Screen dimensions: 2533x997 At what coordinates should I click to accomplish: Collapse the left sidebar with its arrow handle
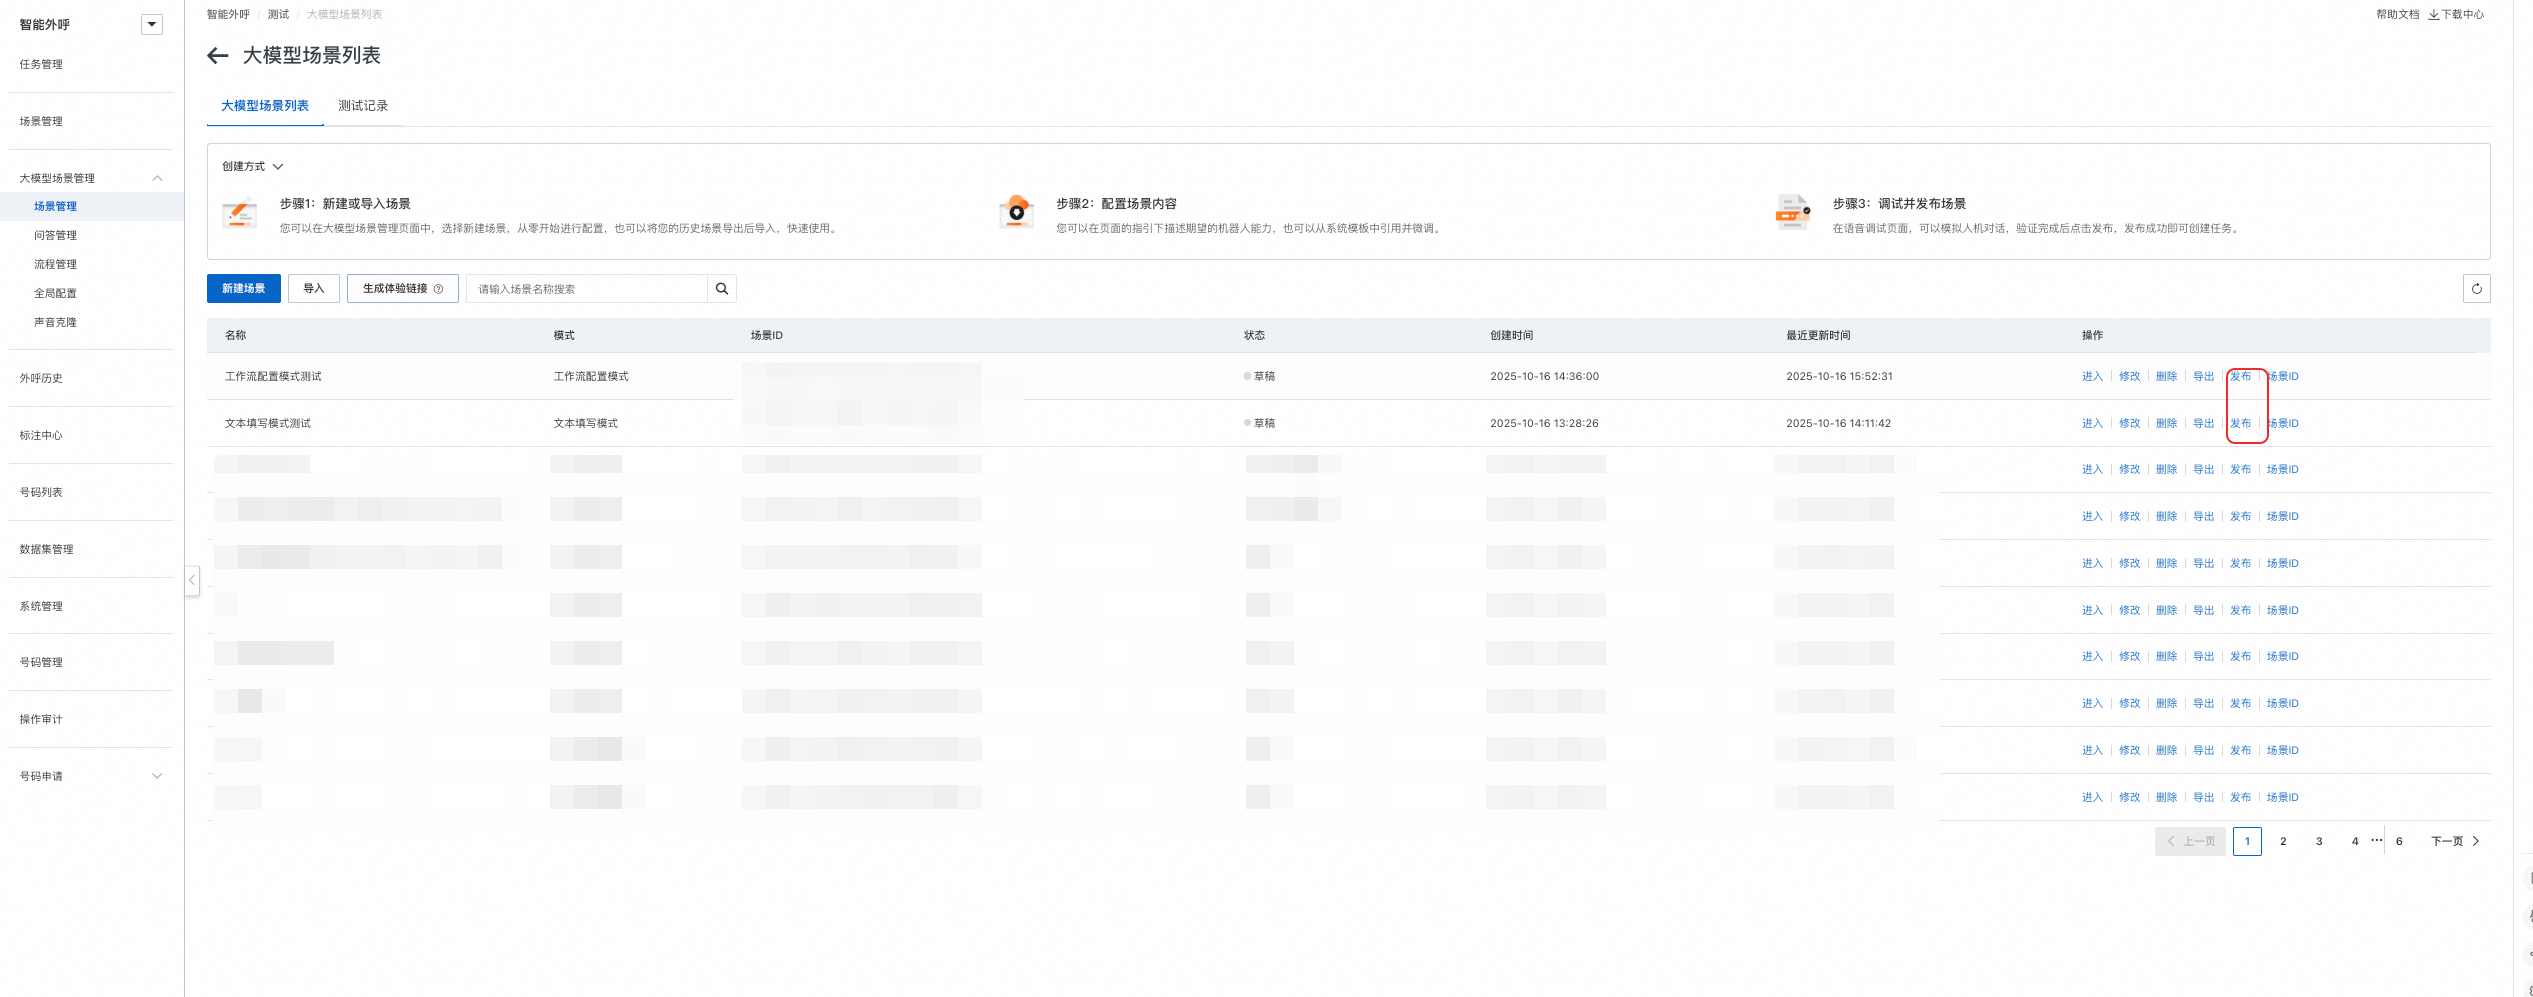coord(192,580)
